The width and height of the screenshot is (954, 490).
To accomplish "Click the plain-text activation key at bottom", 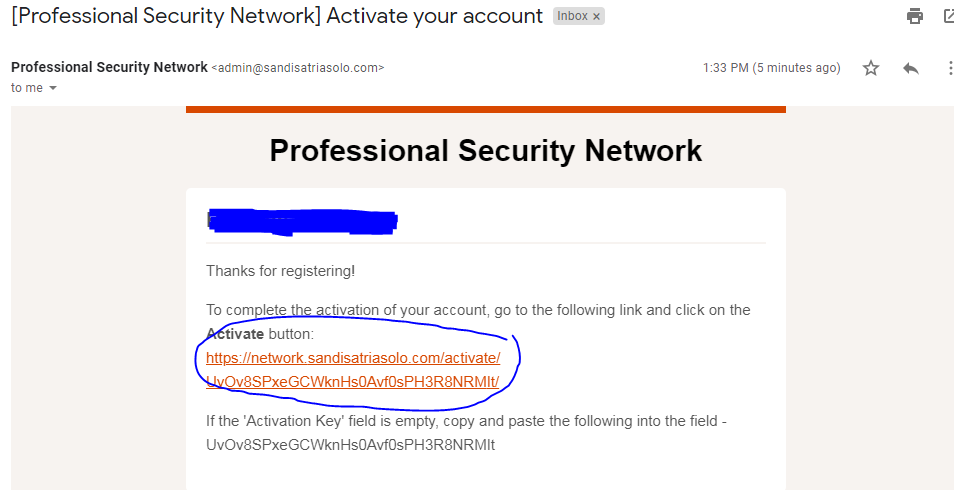I will pyautogui.click(x=350, y=444).
